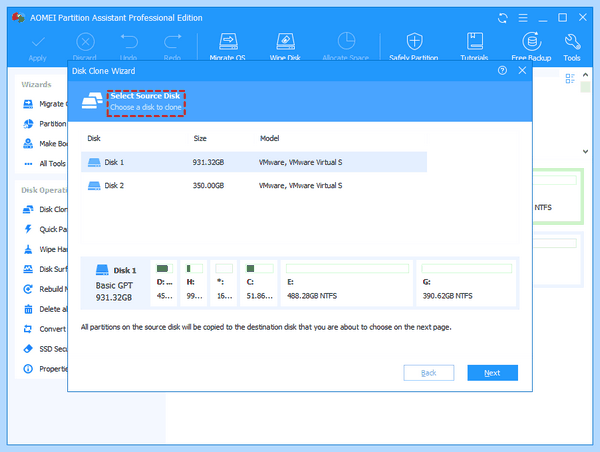
Task: Click the Apply checkmark toolbar icon
Action: (x=38, y=42)
